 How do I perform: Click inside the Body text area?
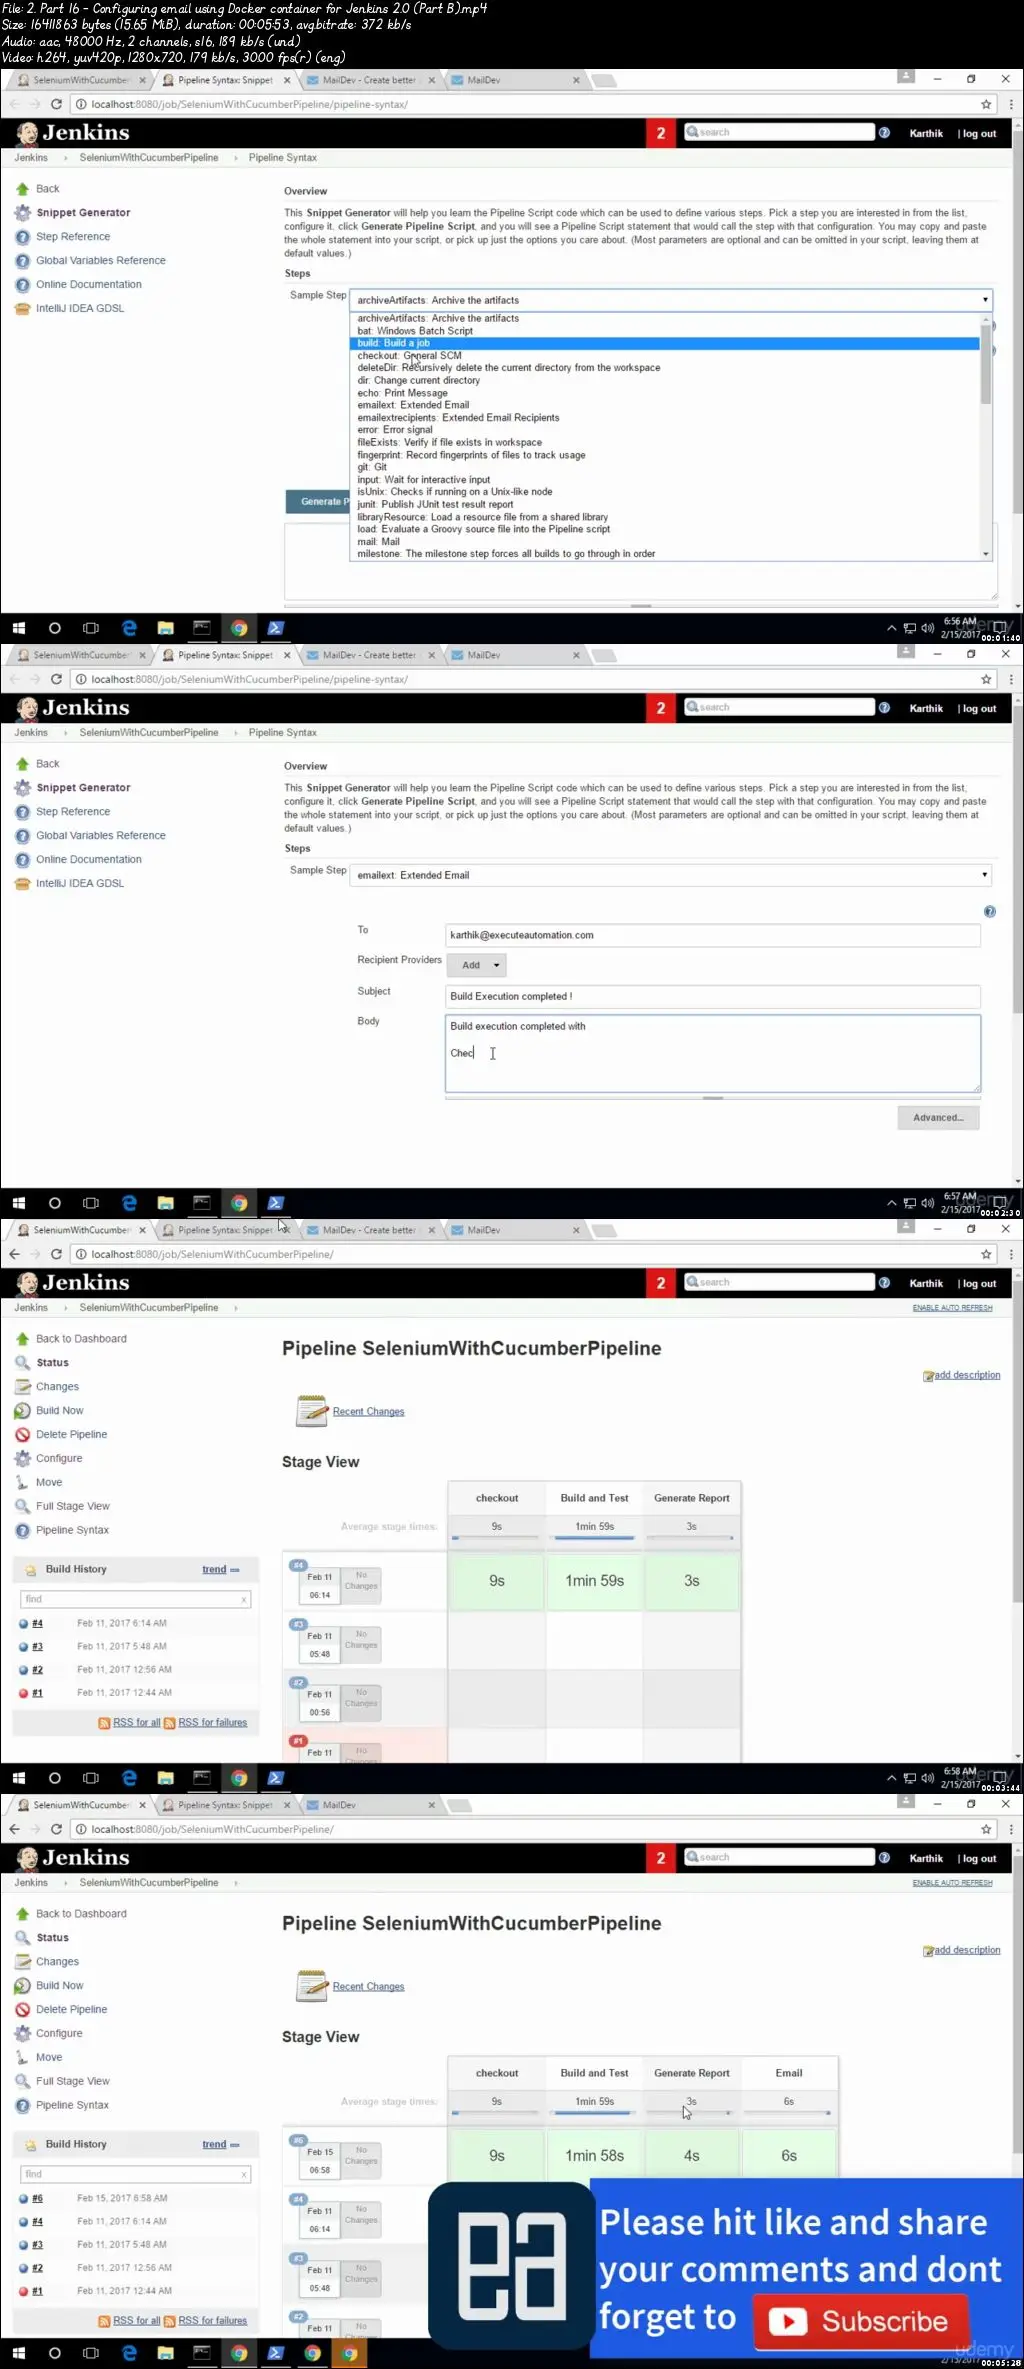[712, 1053]
